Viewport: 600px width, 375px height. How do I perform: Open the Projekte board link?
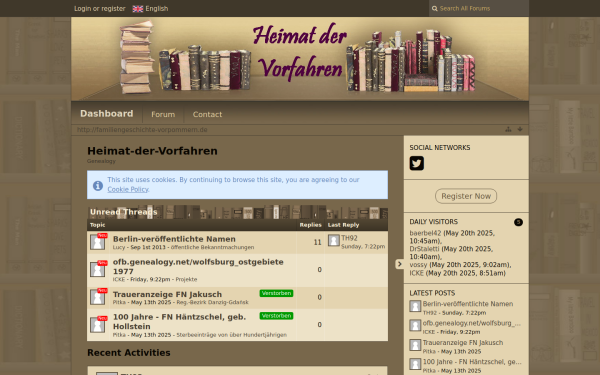click(x=186, y=279)
